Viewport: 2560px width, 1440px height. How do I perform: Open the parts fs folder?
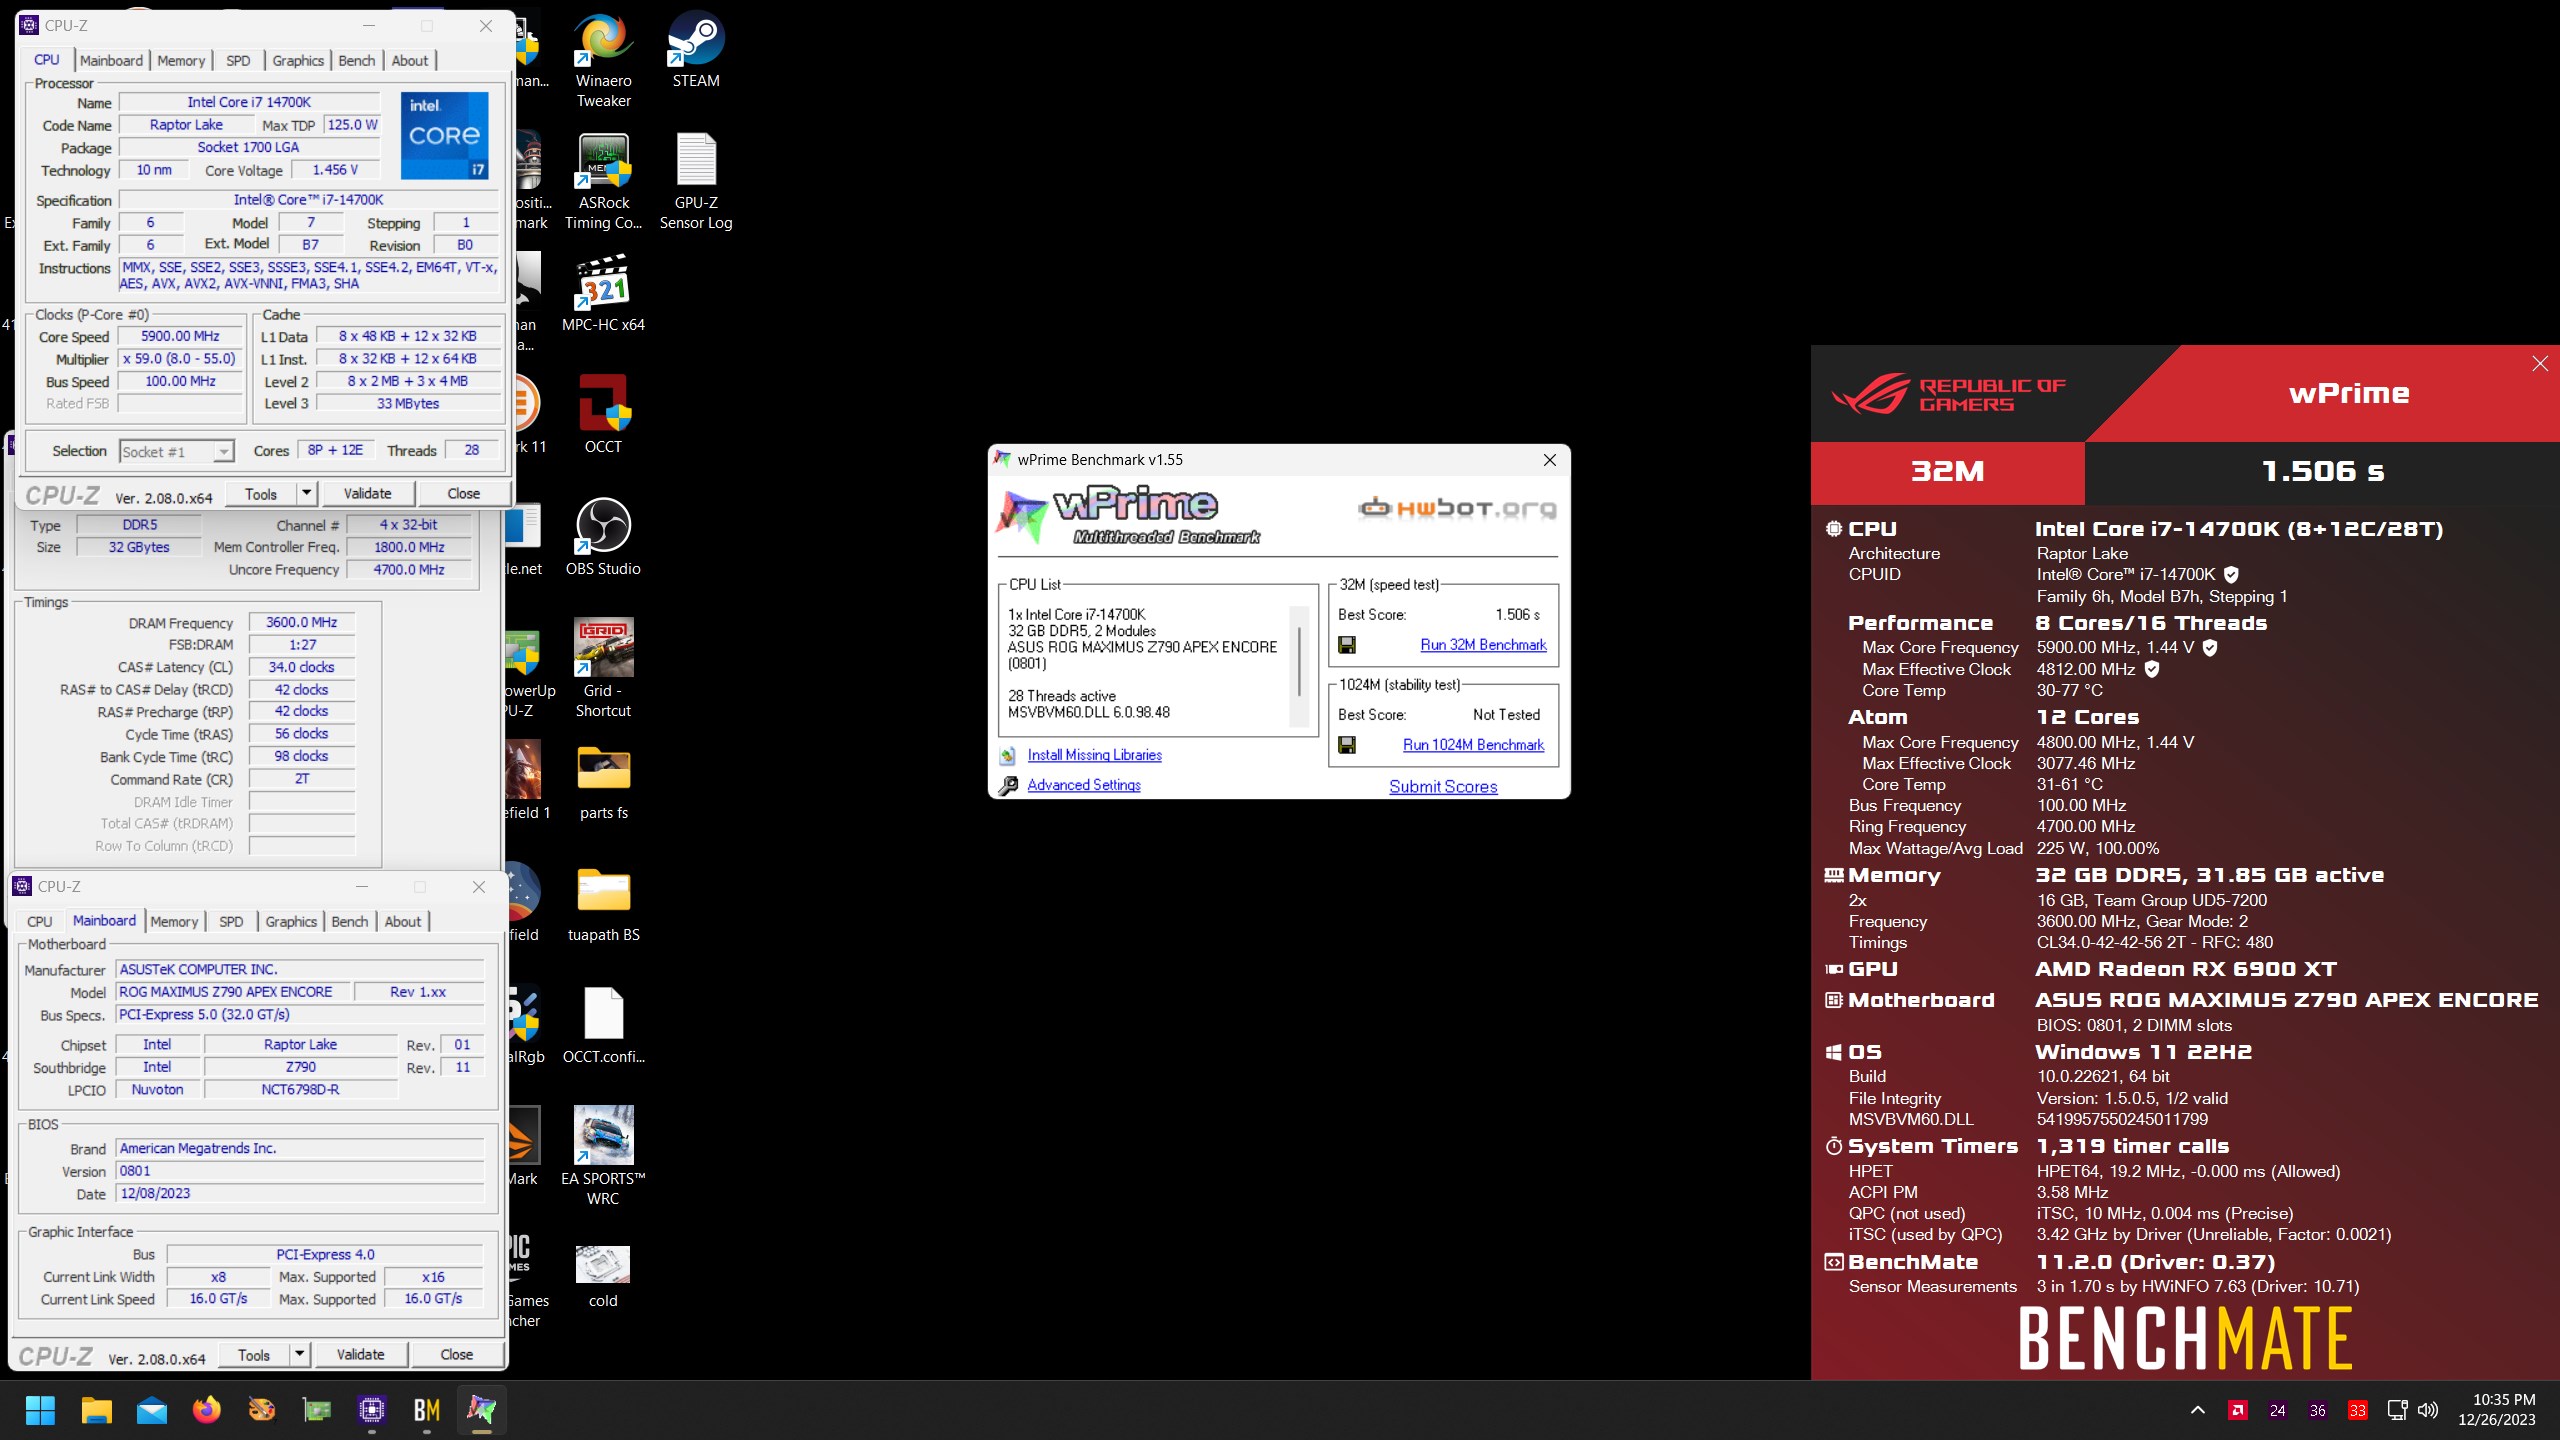(x=603, y=781)
